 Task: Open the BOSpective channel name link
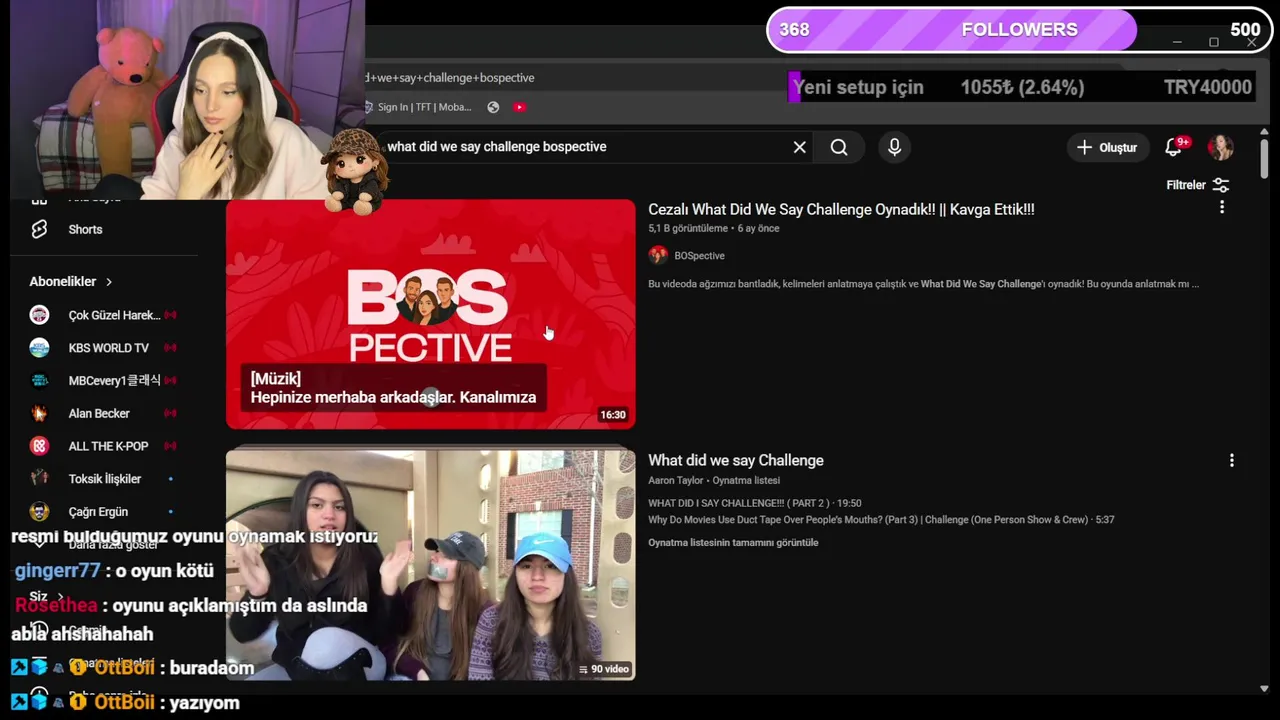(x=699, y=255)
